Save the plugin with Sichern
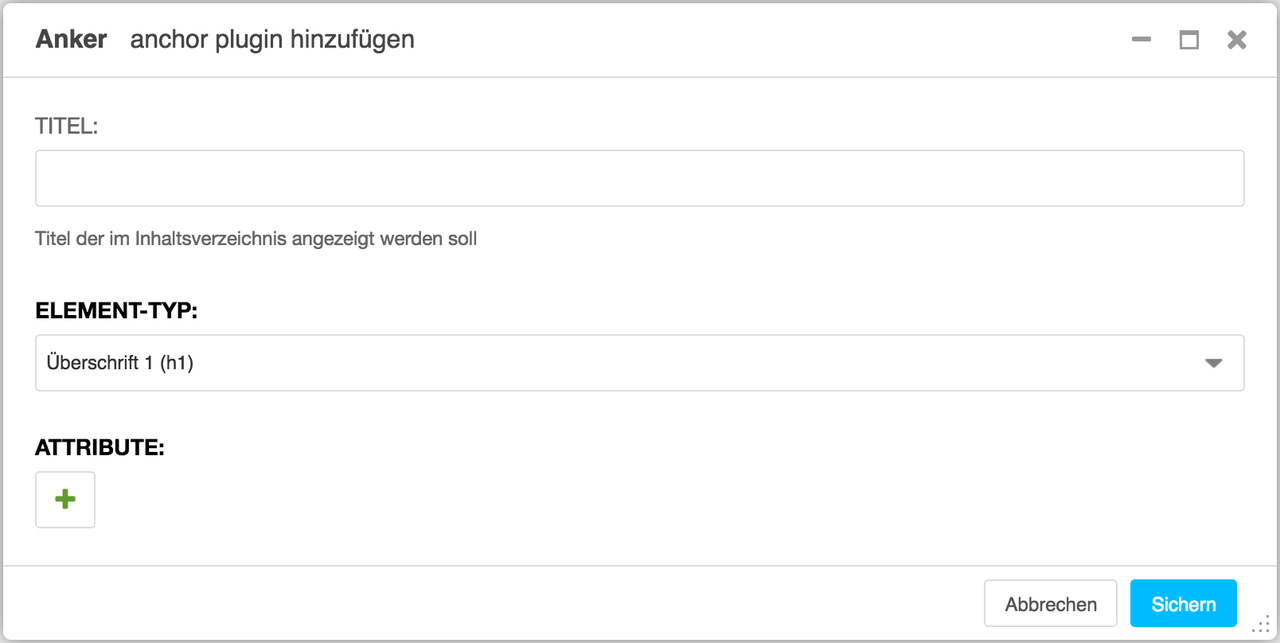Screen dimensions: 1280x643 point(1184,604)
